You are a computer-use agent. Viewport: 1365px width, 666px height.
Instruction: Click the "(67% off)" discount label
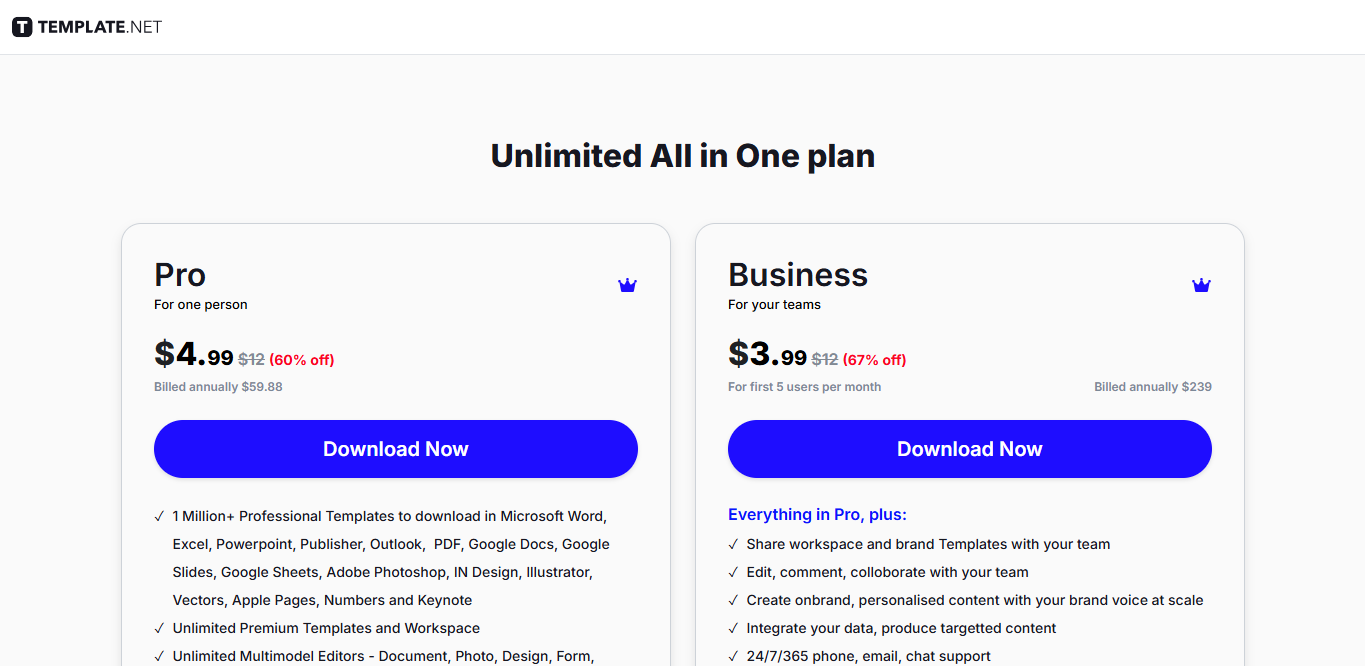[x=873, y=359]
